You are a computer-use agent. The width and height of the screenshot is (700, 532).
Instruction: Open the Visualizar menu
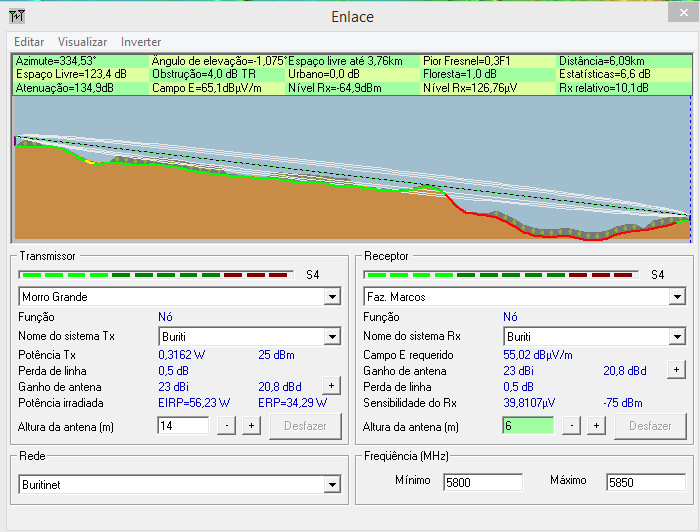coord(82,42)
